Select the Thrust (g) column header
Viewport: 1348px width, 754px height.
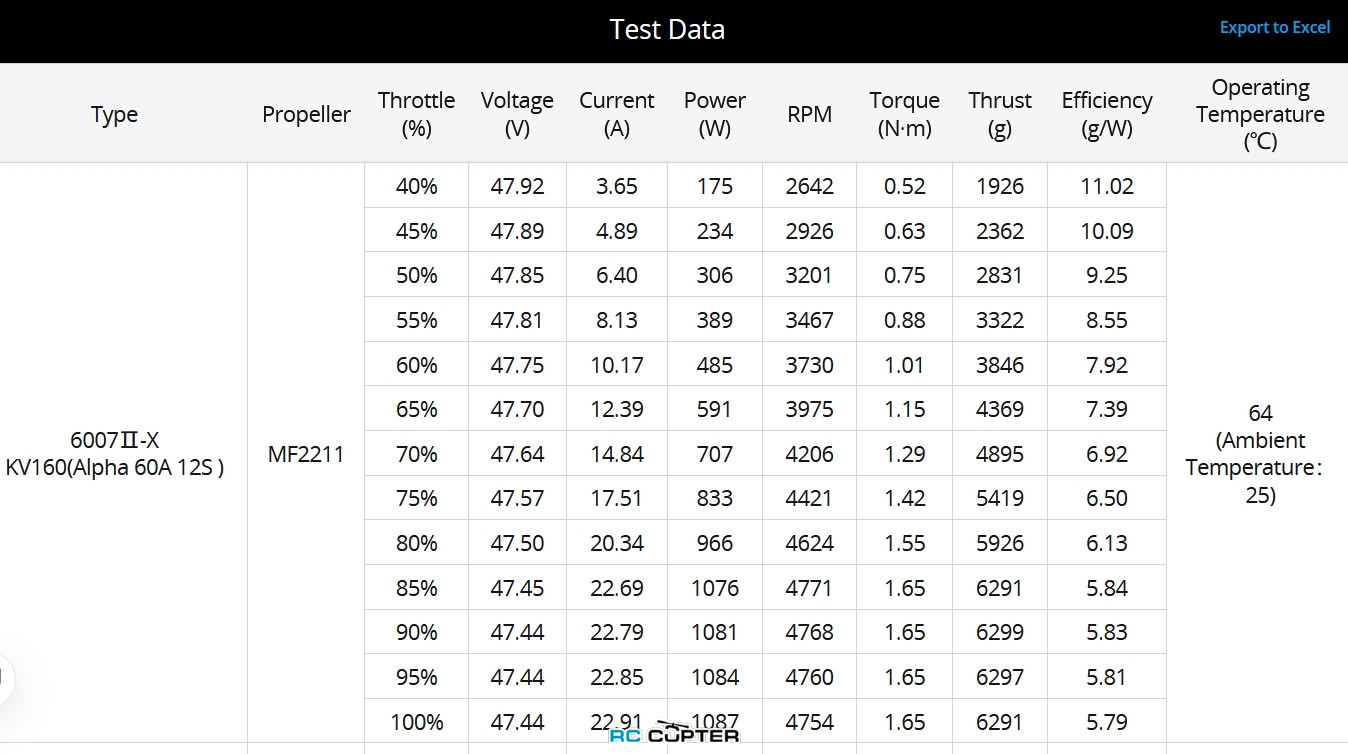click(999, 114)
